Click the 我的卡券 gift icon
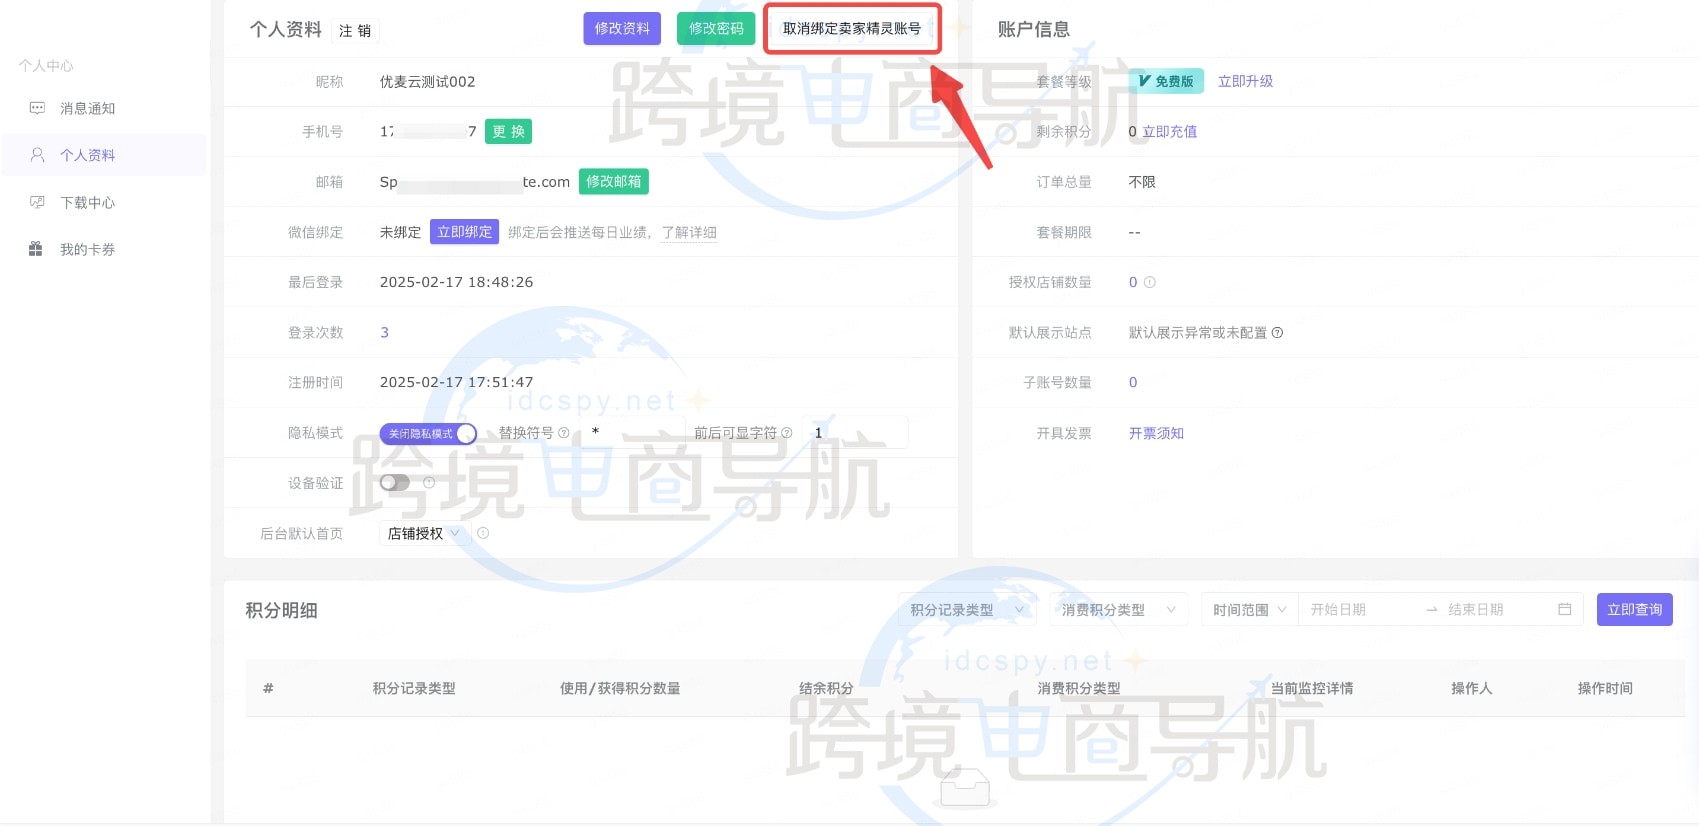The width and height of the screenshot is (1699, 826). click(x=36, y=249)
